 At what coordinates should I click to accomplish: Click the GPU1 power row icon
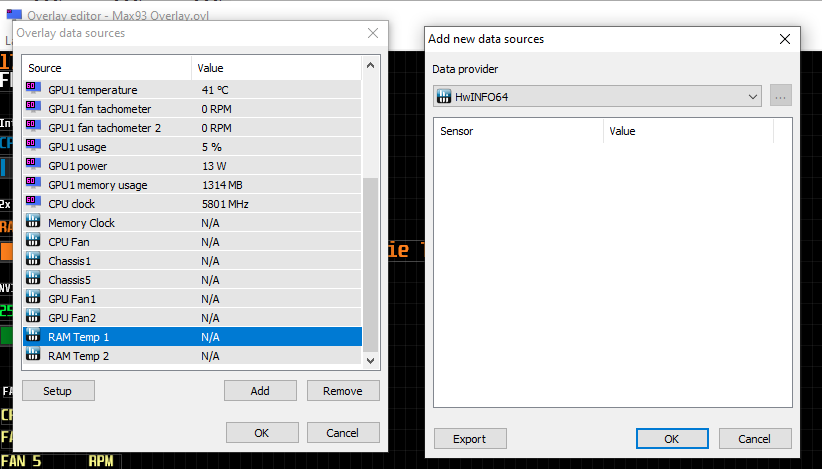point(33,164)
